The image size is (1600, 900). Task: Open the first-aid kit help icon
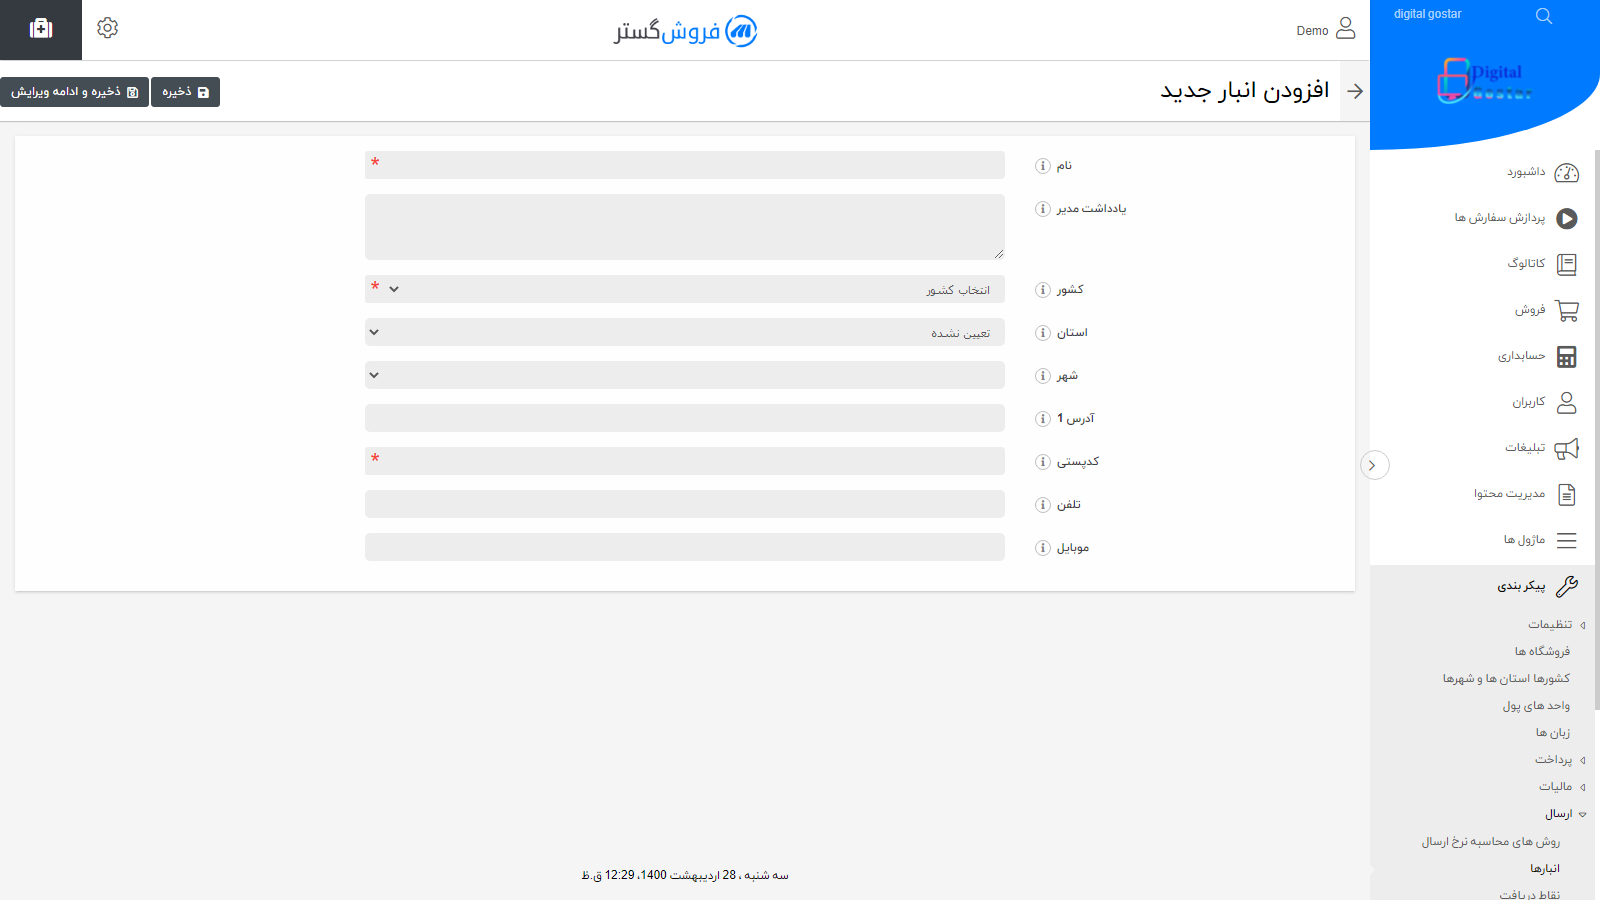(x=41, y=29)
